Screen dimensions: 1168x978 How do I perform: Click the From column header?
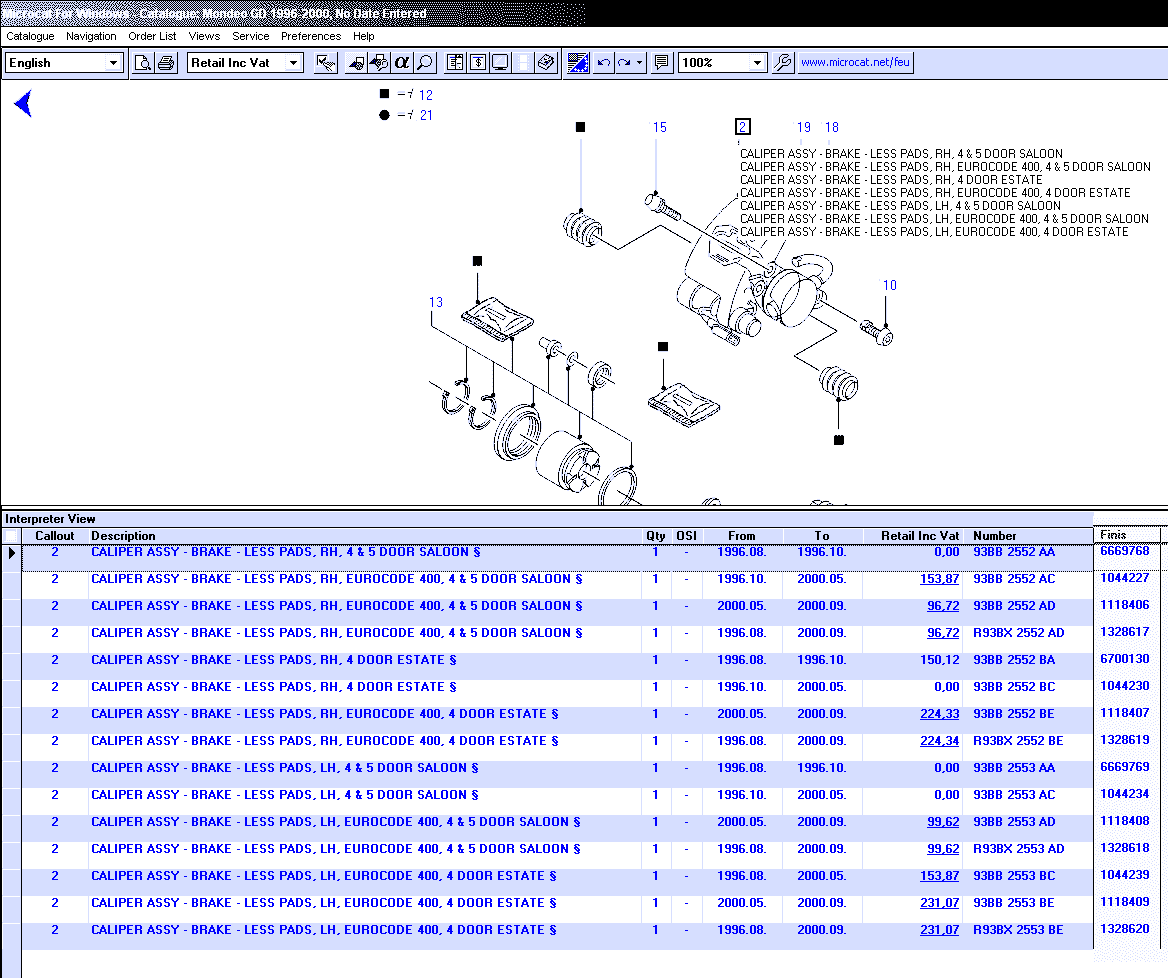[x=741, y=536]
